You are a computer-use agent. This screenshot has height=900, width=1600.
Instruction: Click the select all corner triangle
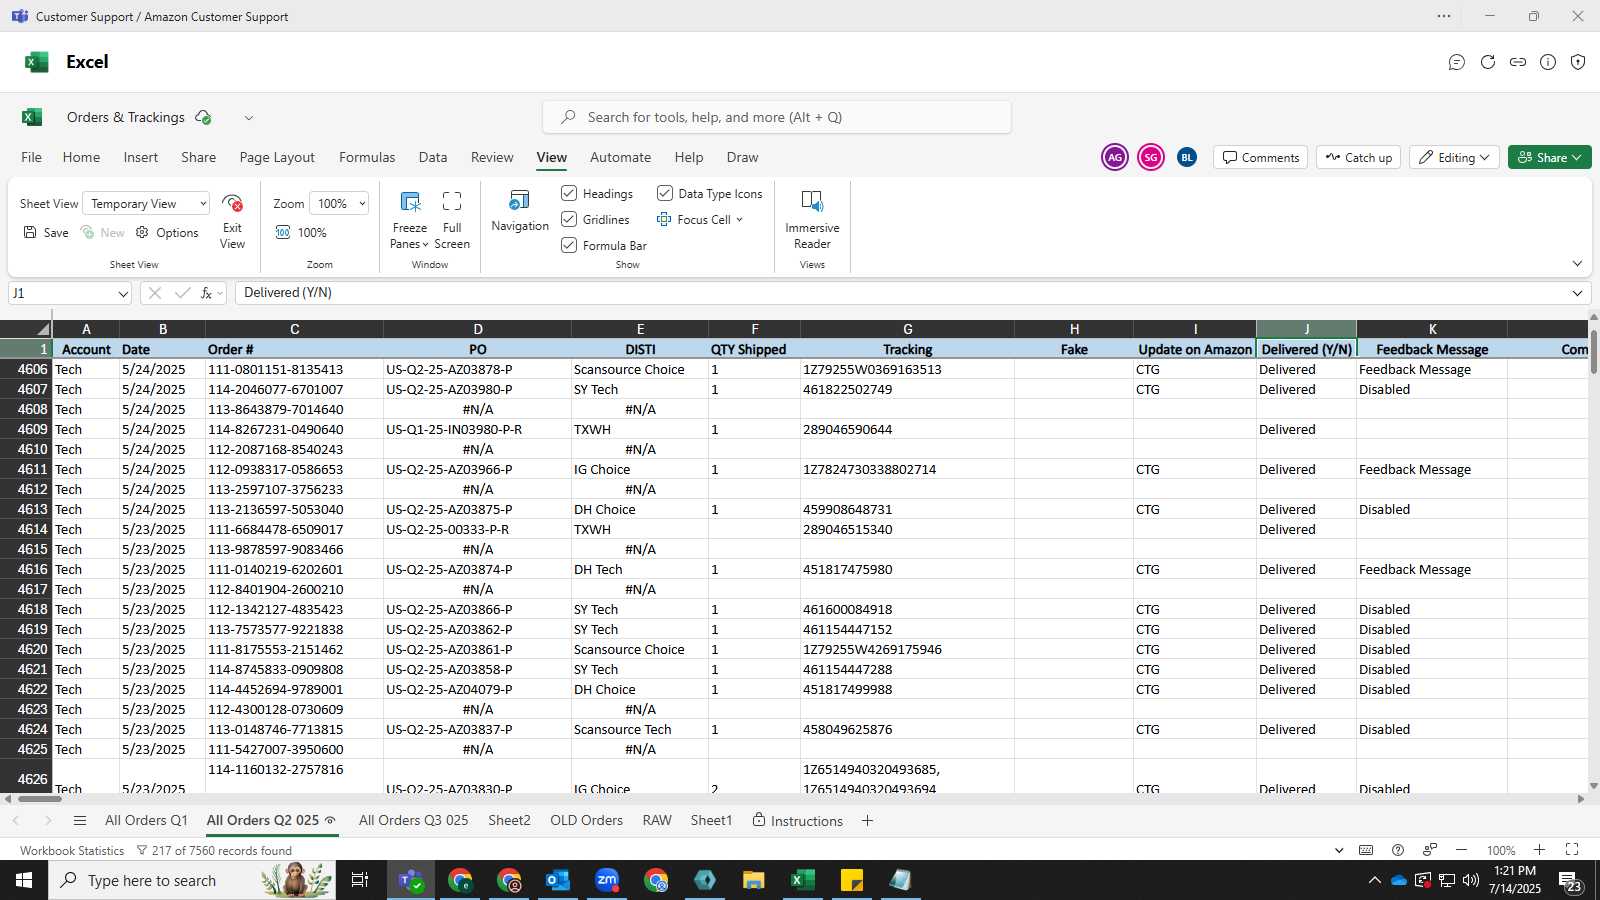43,329
